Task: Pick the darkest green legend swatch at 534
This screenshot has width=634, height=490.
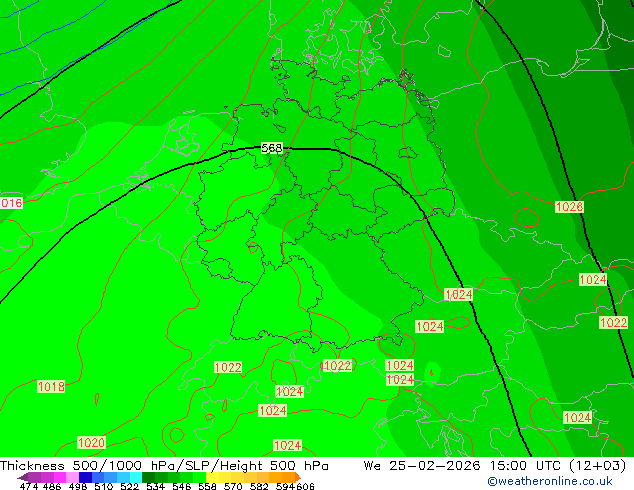Action: tap(148, 477)
